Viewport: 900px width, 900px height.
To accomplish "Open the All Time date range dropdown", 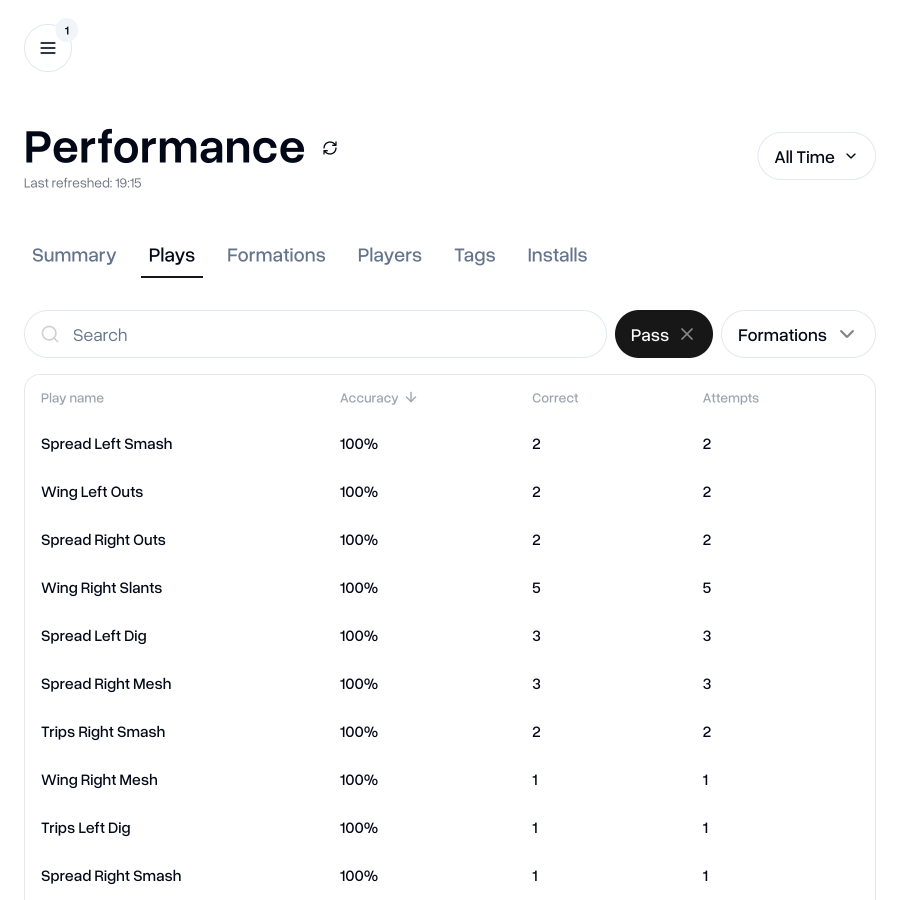I will [x=816, y=156].
